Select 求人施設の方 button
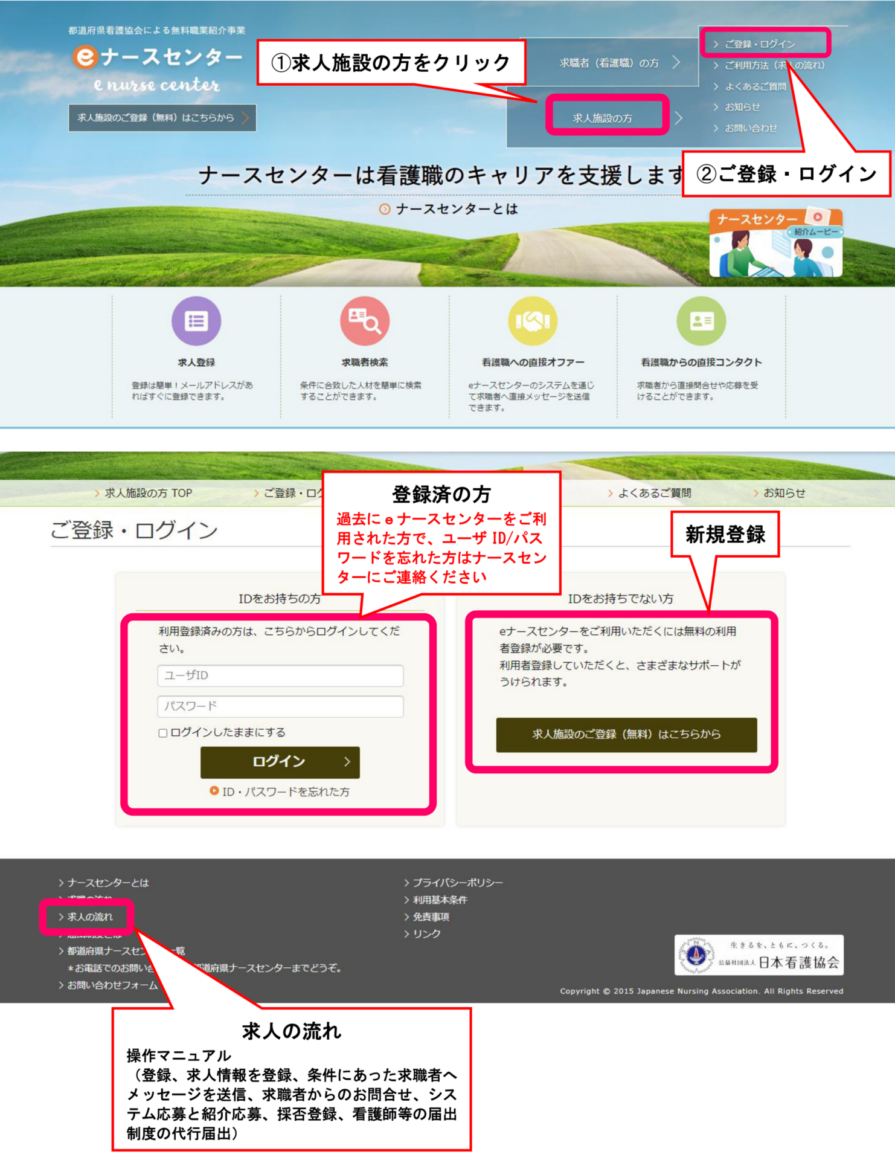The width and height of the screenshot is (895, 1160). pos(602,118)
